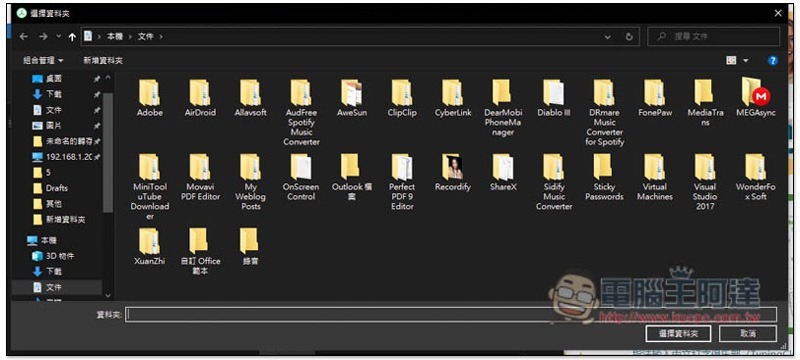Open the AirDroid folder
The width and height of the screenshot is (800, 360).
200,98
